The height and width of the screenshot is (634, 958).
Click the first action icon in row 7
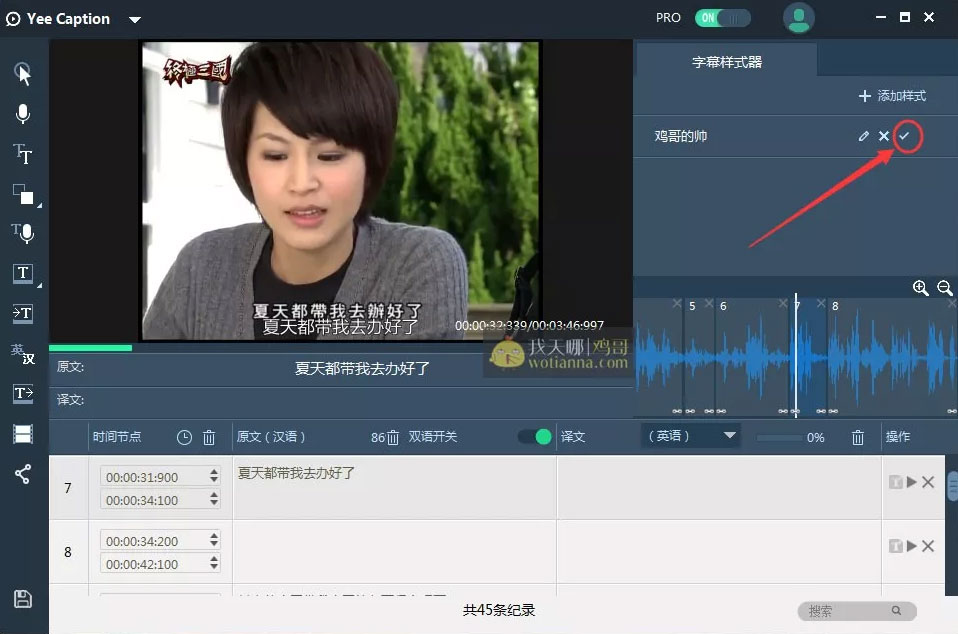point(896,482)
